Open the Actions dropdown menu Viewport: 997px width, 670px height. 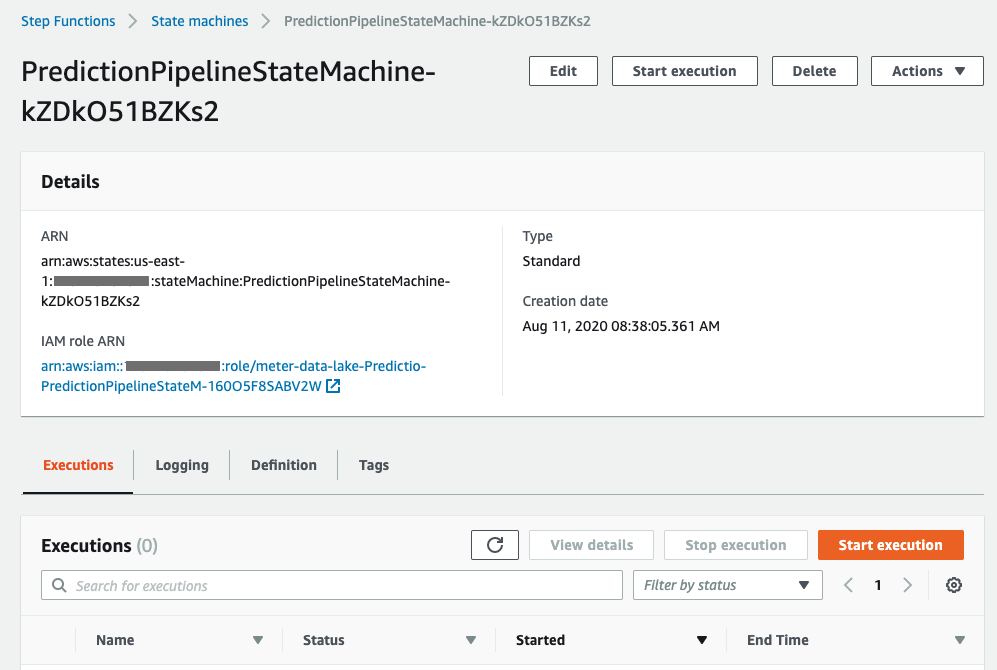click(927, 71)
